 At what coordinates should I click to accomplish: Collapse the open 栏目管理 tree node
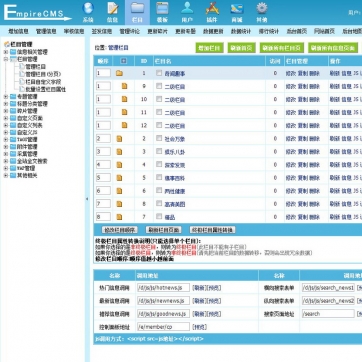6,59
